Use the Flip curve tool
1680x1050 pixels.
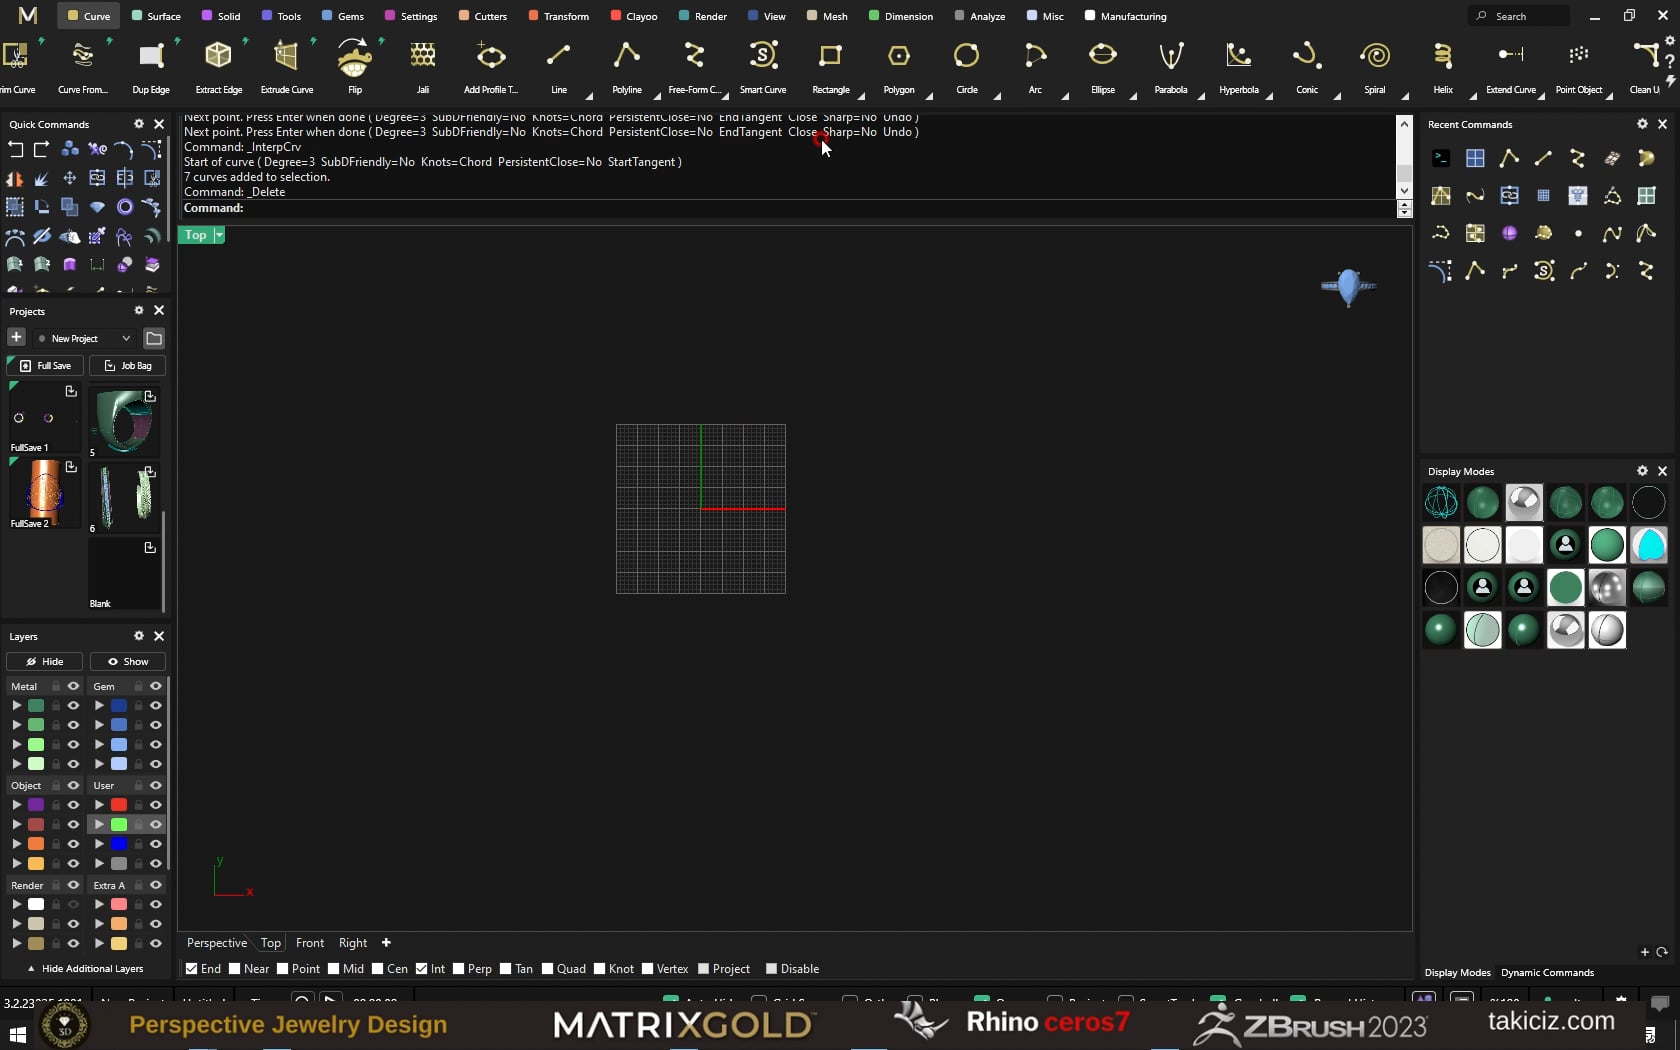coord(355,66)
